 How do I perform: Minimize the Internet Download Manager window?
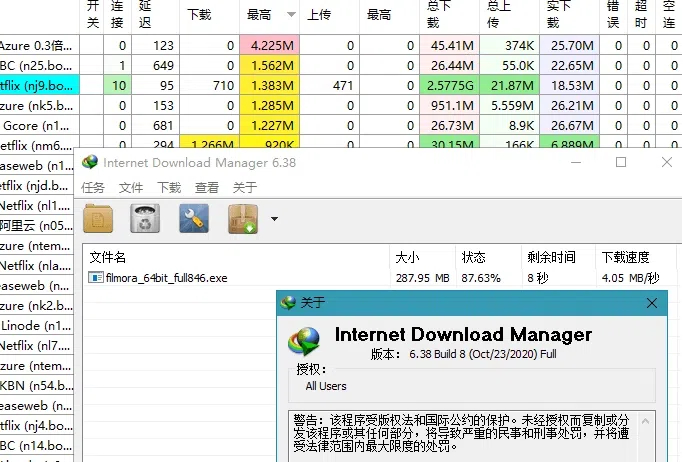point(576,162)
